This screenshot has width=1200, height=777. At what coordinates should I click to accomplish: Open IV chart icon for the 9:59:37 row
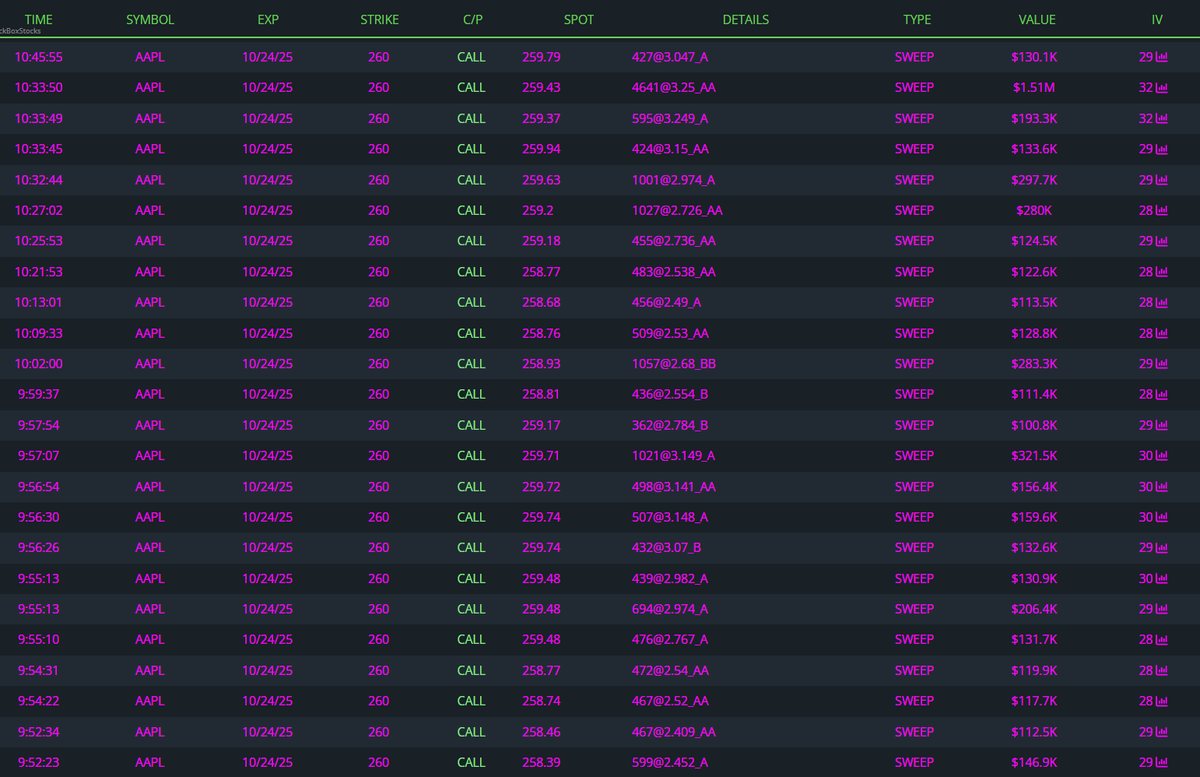[x=1162, y=395]
